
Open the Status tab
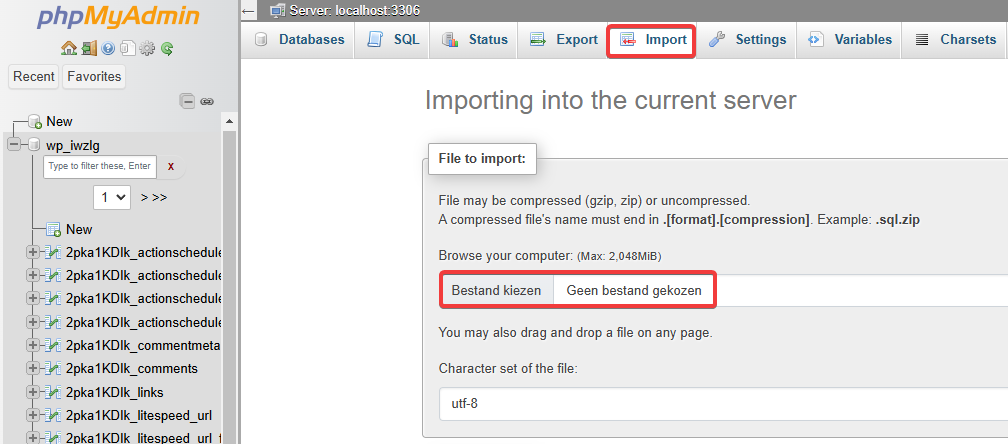(475, 40)
